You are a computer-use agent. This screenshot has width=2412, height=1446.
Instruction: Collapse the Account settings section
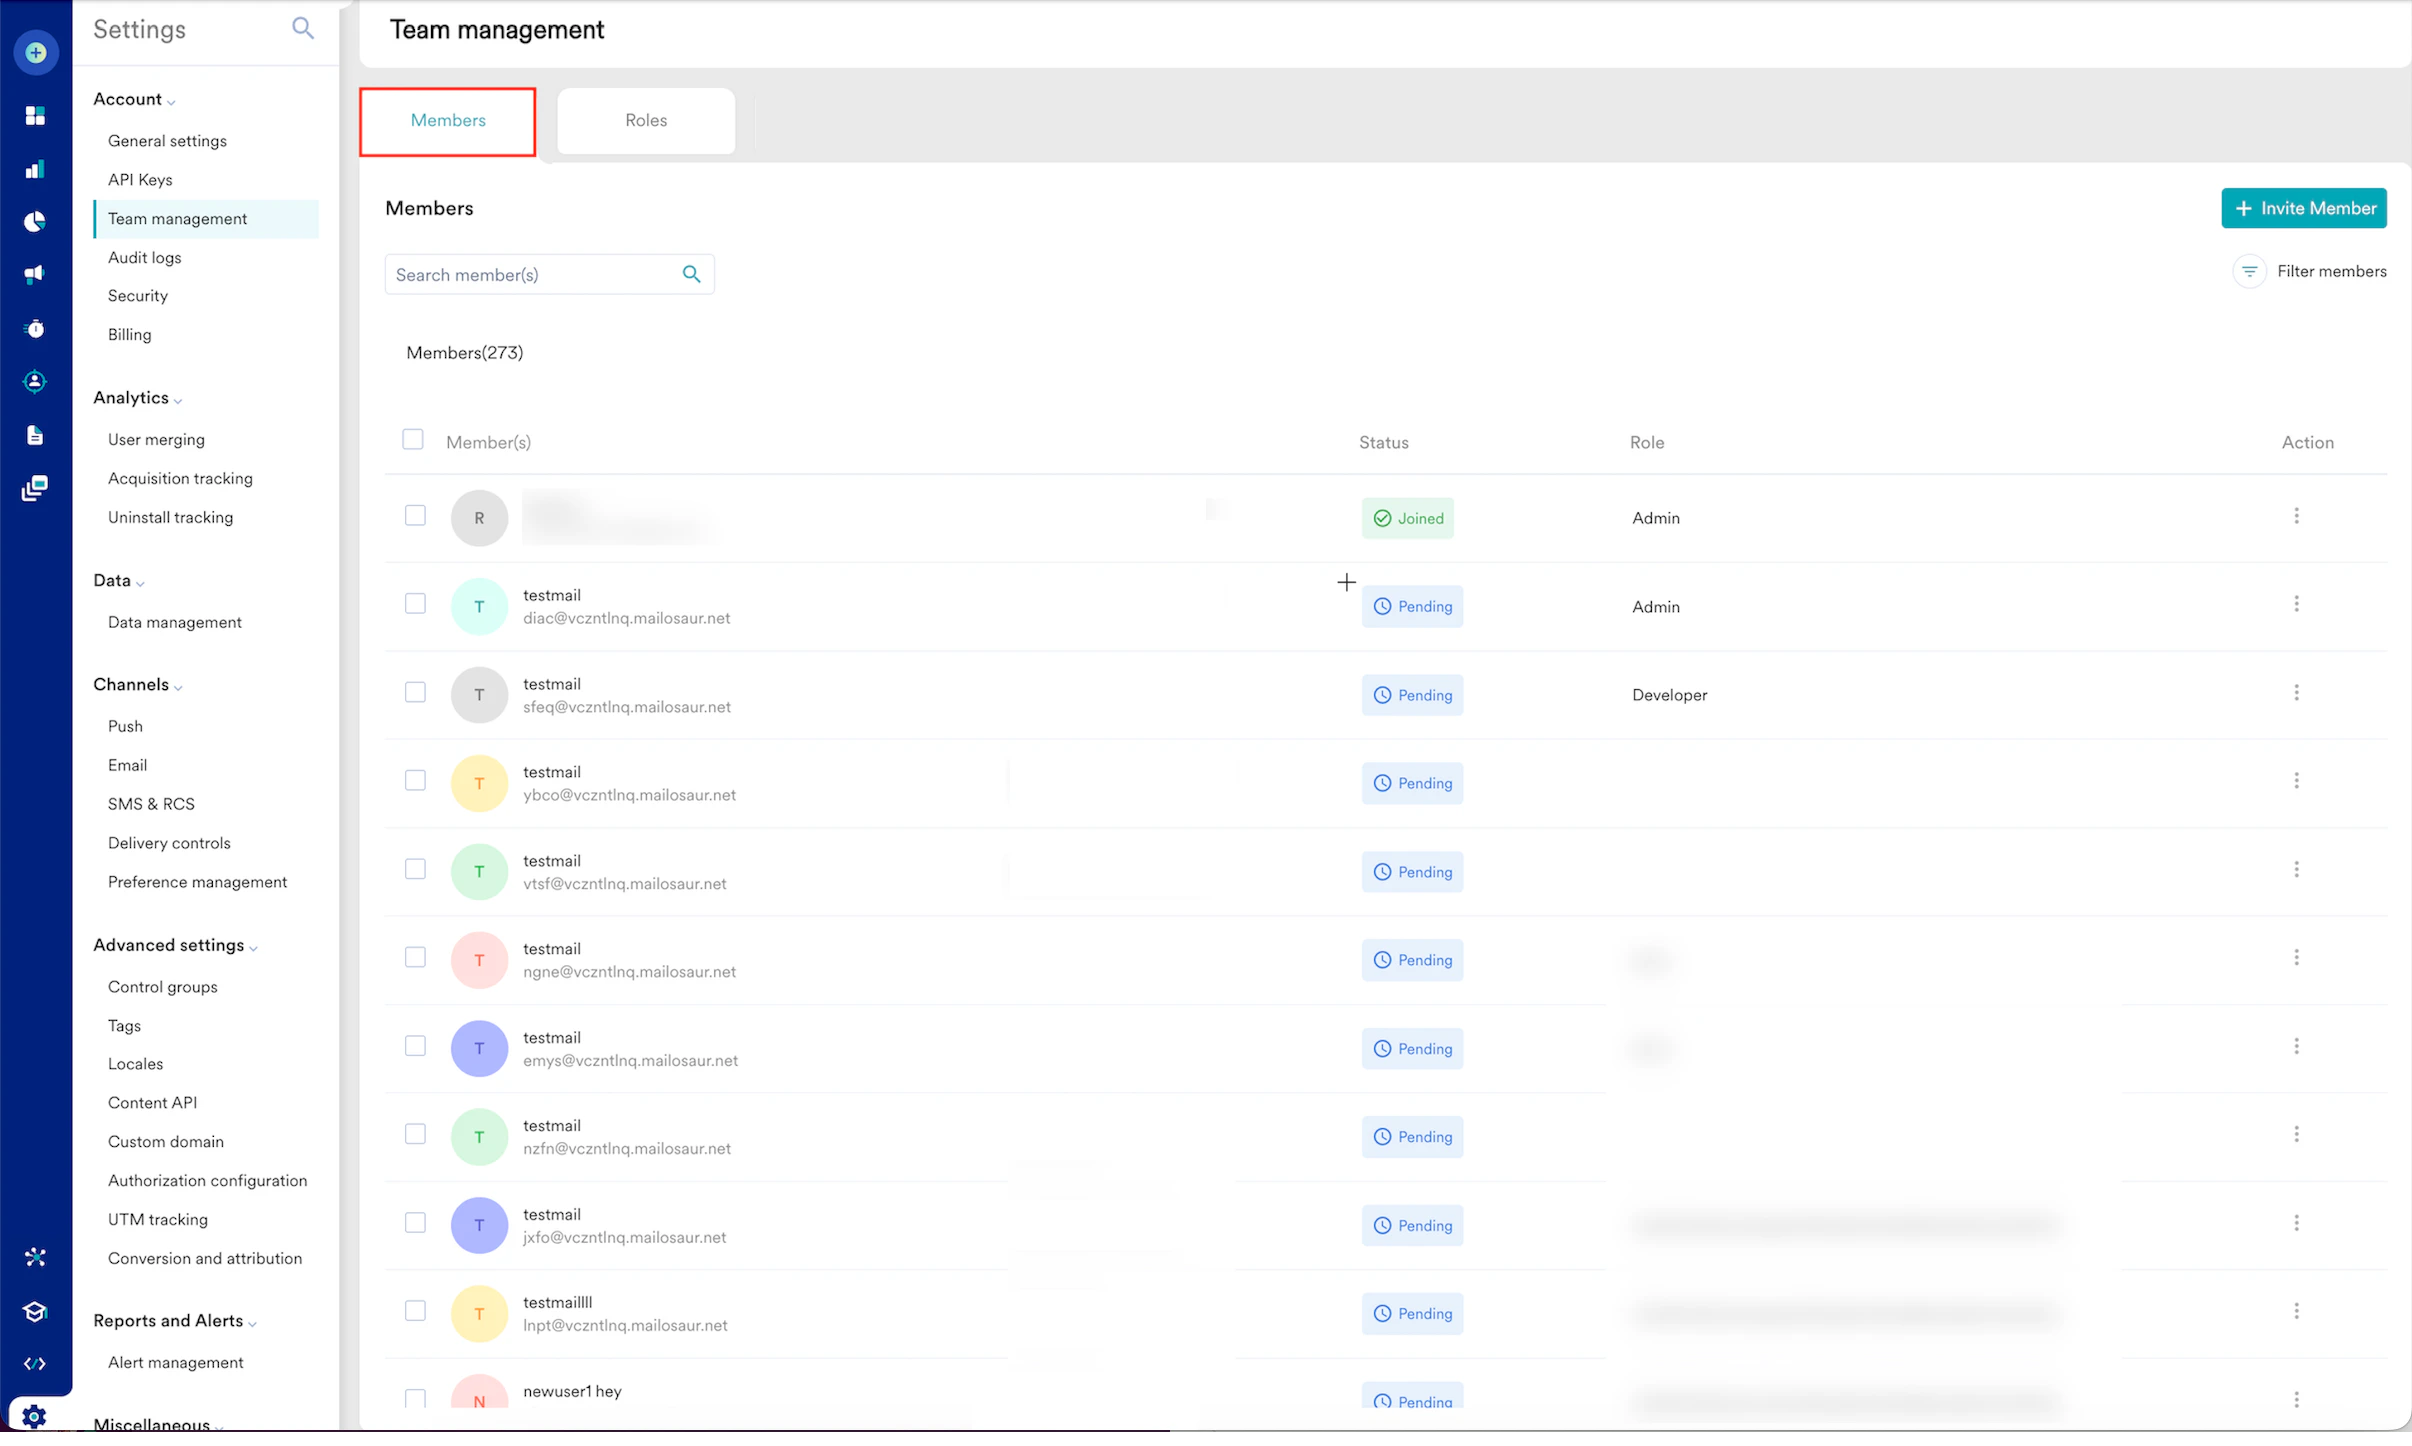pos(171,101)
